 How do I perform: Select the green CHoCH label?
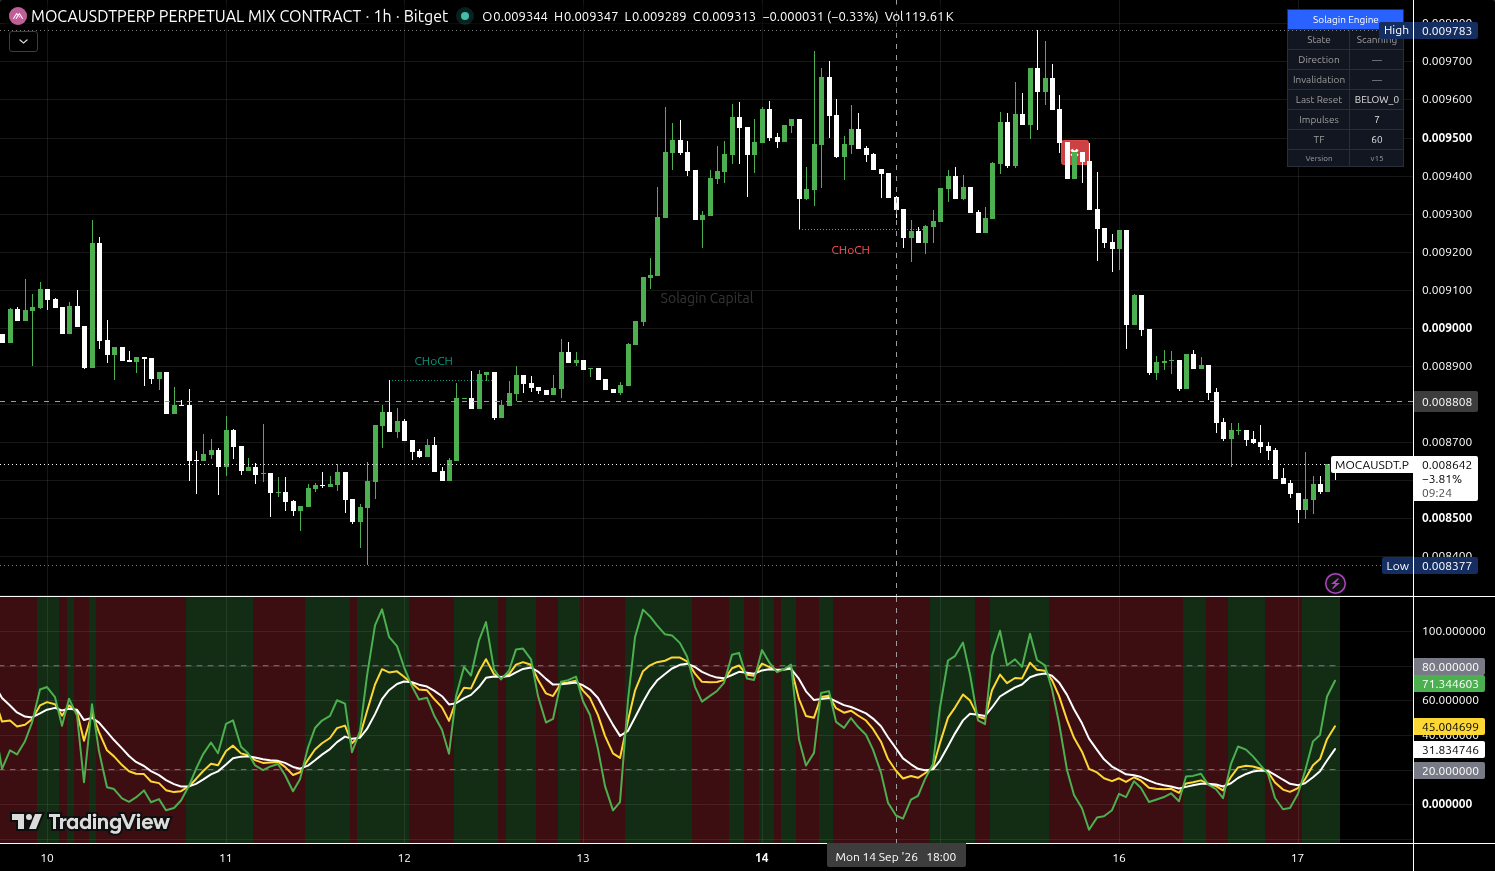click(434, 361)
